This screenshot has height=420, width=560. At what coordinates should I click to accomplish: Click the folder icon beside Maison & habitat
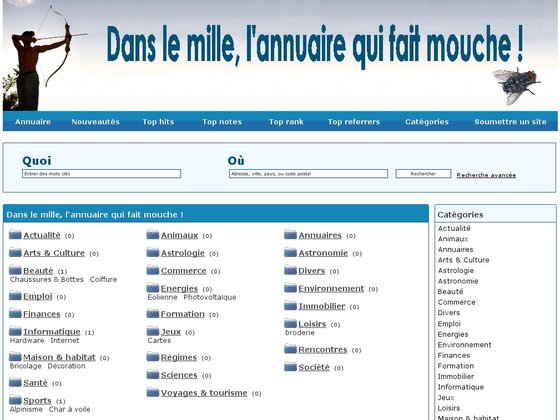[15, 357]
